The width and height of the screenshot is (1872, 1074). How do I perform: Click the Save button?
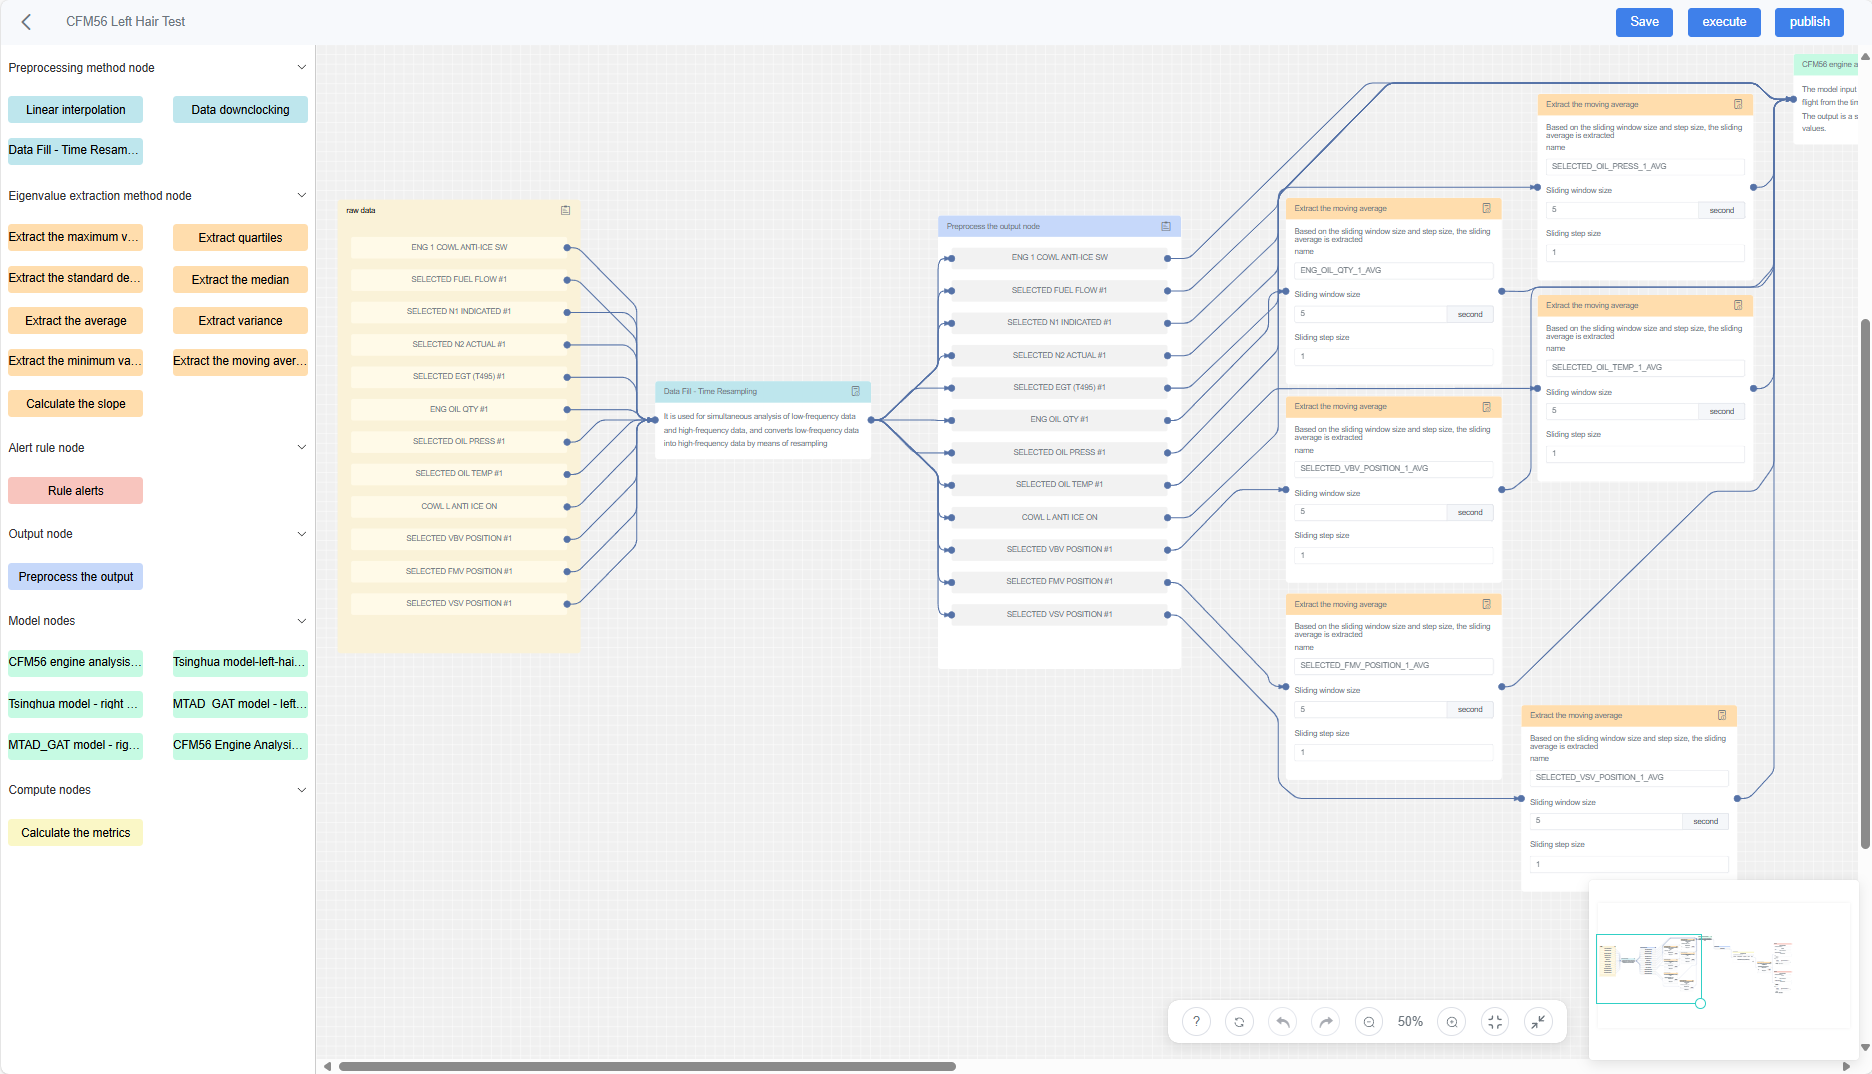[x=1644, y=21]
